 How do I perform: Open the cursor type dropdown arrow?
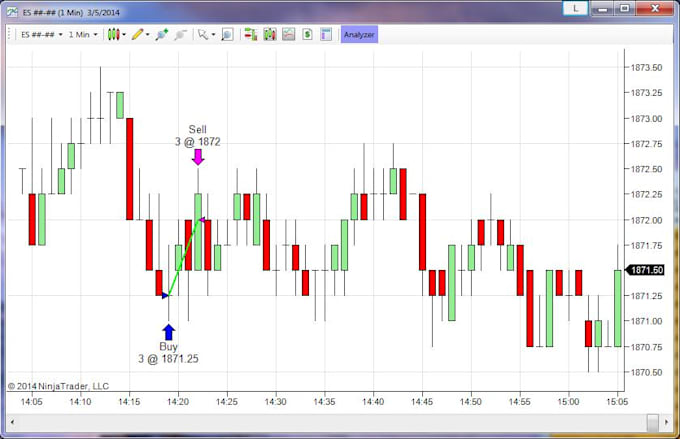tap(213, 35)
